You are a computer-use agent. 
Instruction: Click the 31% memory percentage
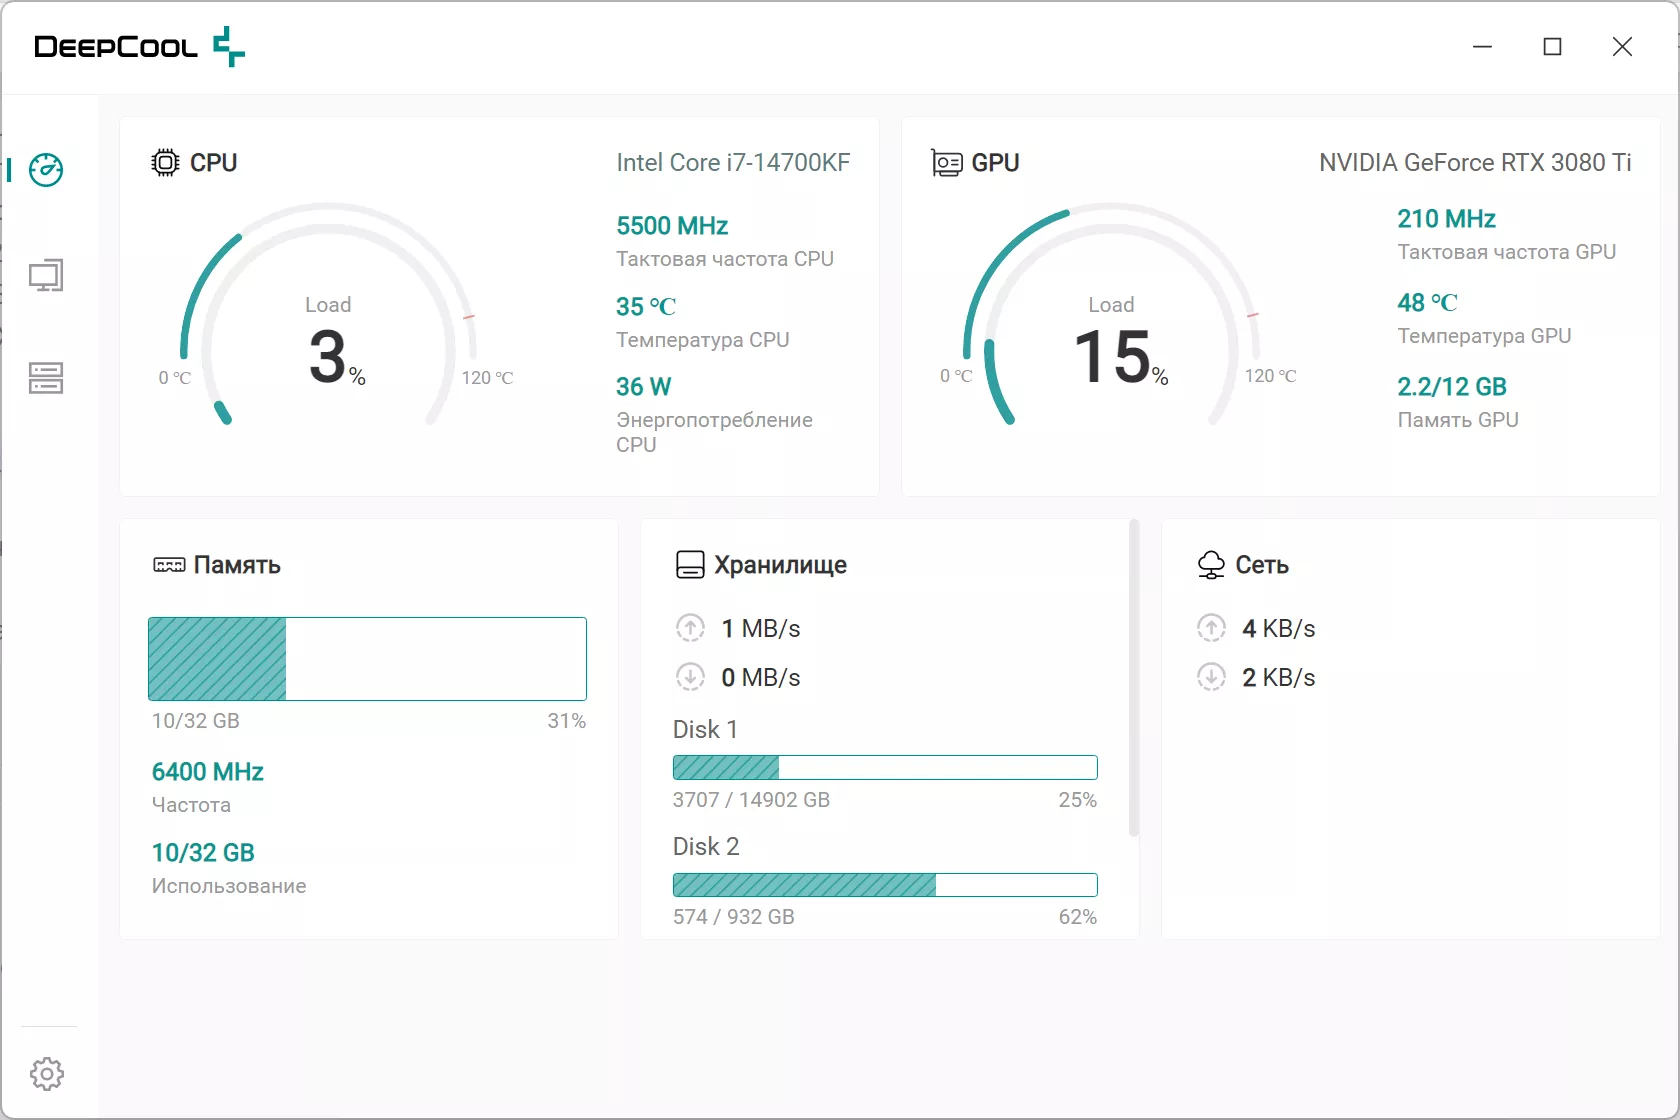coord(567,721)
